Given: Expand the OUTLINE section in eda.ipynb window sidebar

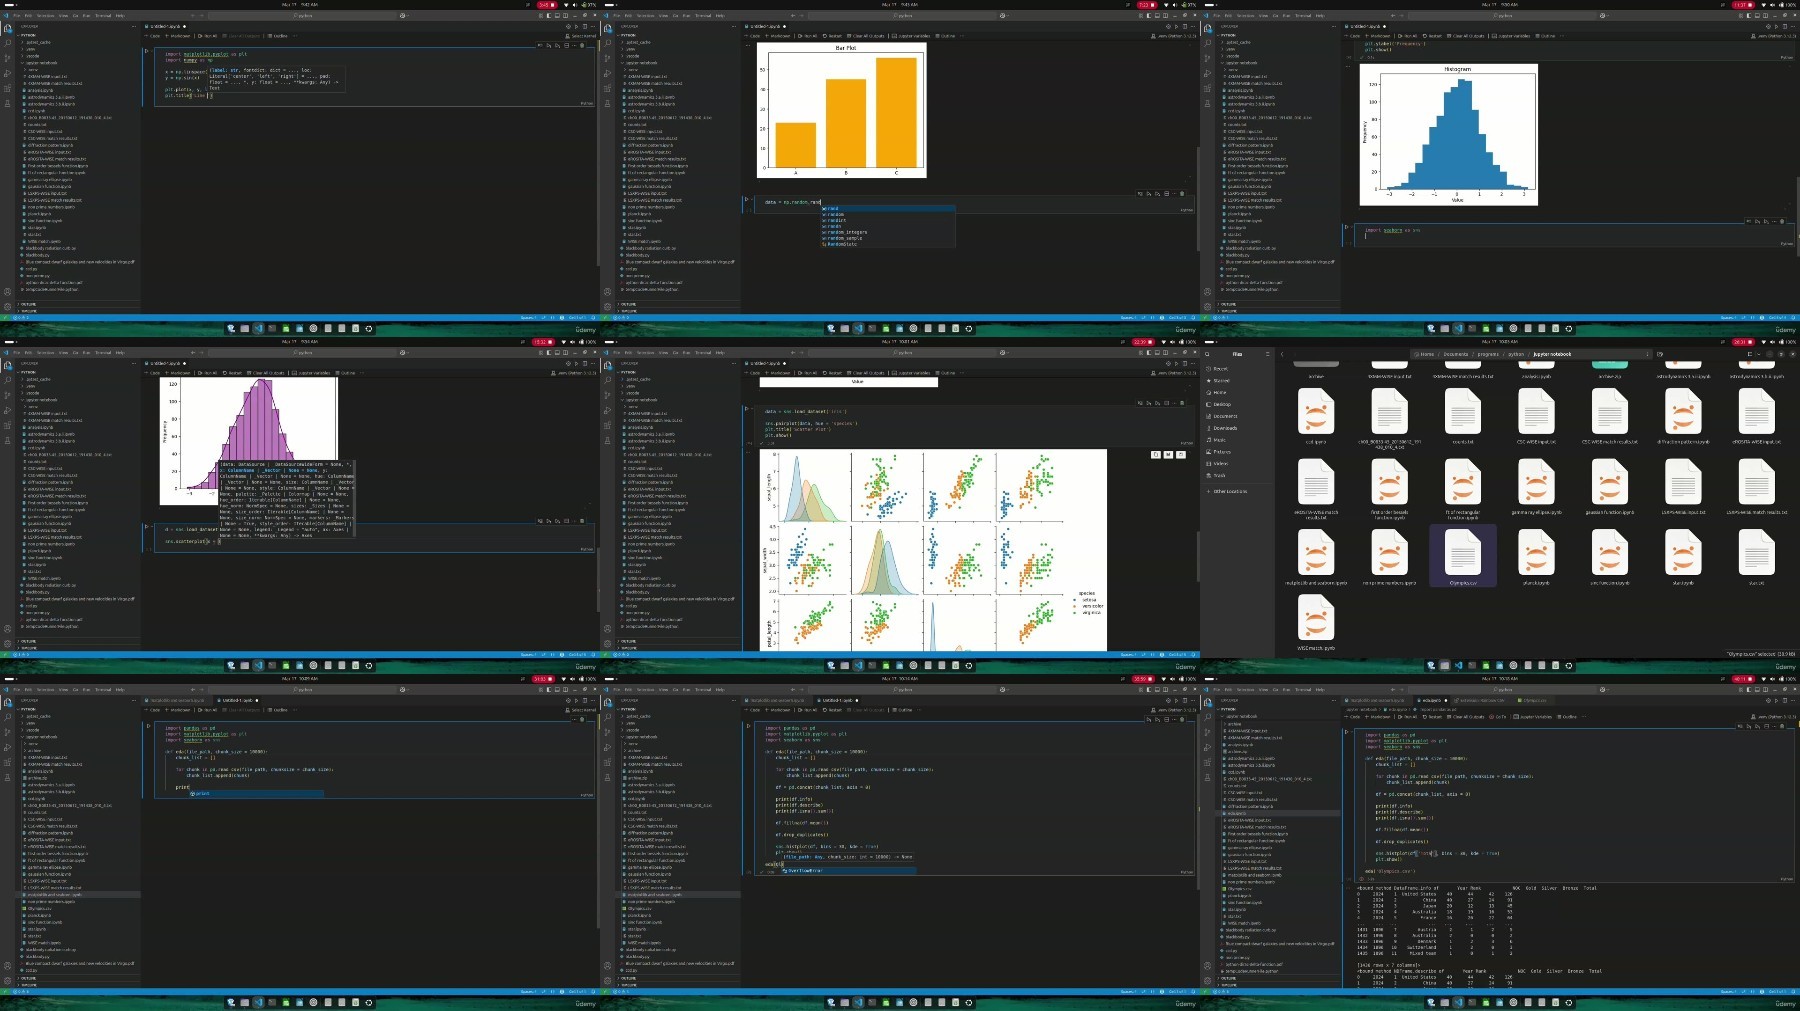Looking at the screenshot, I should [1228, 977].
